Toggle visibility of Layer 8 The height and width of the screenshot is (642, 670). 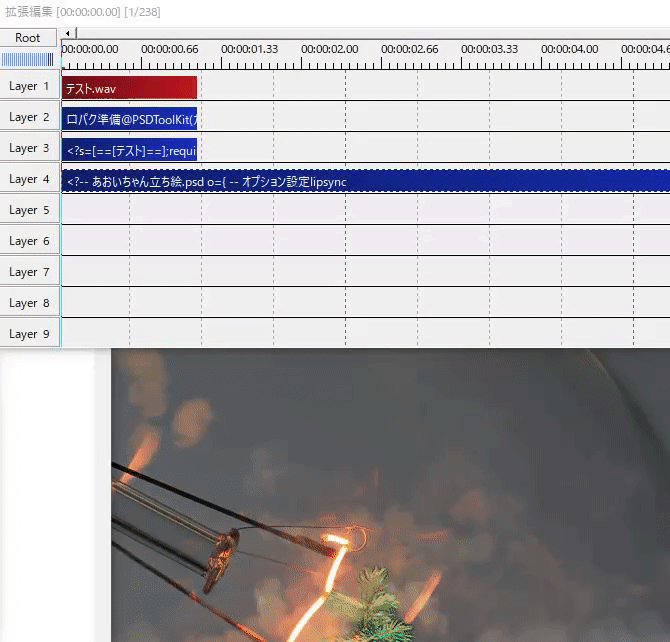[29, 303]
